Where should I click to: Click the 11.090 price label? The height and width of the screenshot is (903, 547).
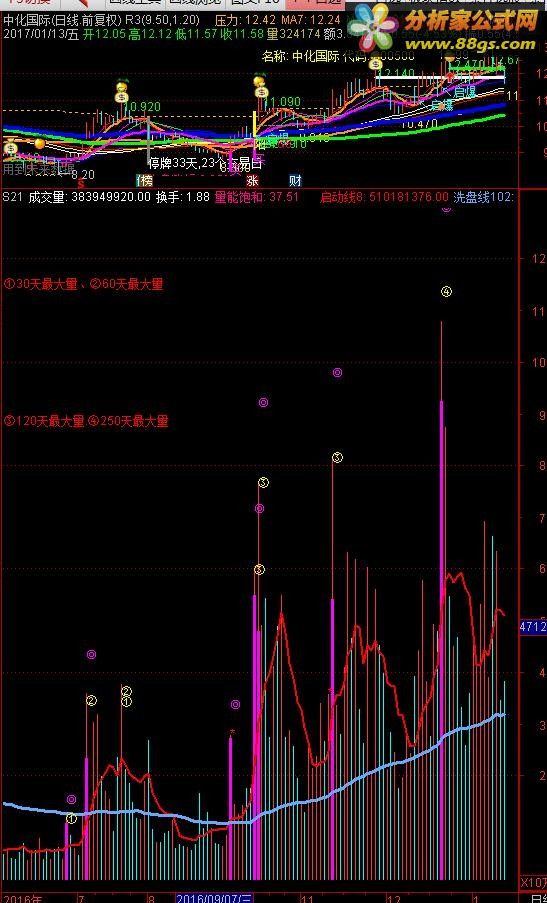(282, 102)
